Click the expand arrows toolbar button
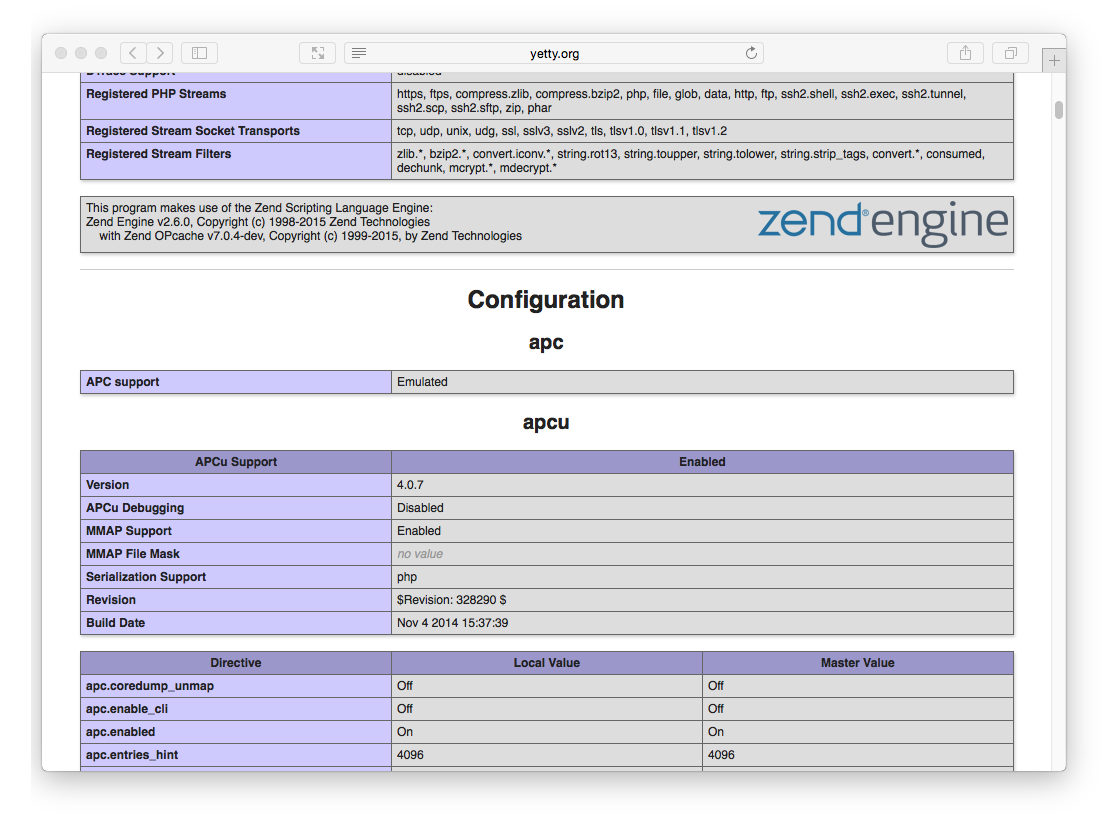Screen dimensions: 1108x821 click(317, 53)
